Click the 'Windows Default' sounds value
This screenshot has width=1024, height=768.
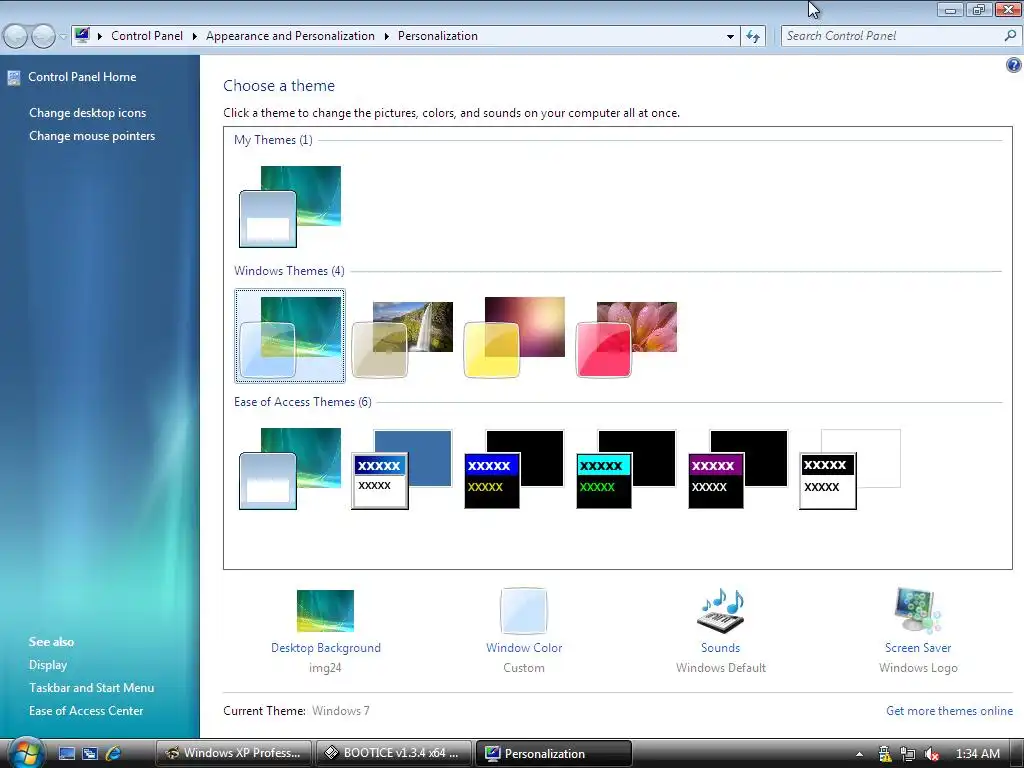tap(720, 668)
